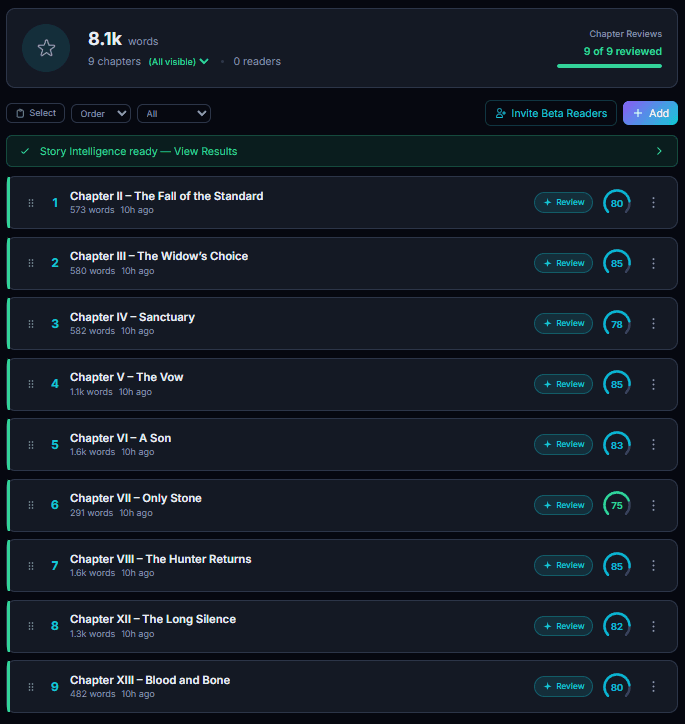Viewport: 685px width, 724px height.
Task: Open Chapter III – The Widow's Choice
Action: point(159,256)
